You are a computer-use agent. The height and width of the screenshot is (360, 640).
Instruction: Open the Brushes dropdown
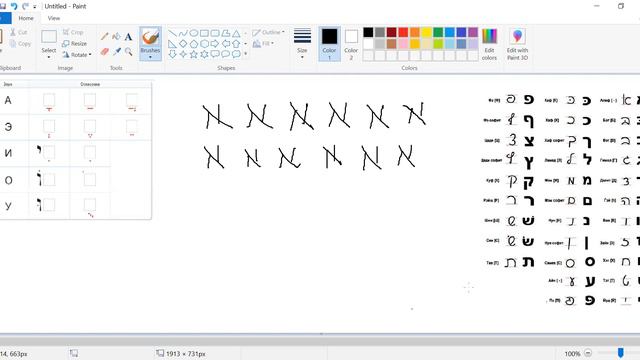point(150,57)
